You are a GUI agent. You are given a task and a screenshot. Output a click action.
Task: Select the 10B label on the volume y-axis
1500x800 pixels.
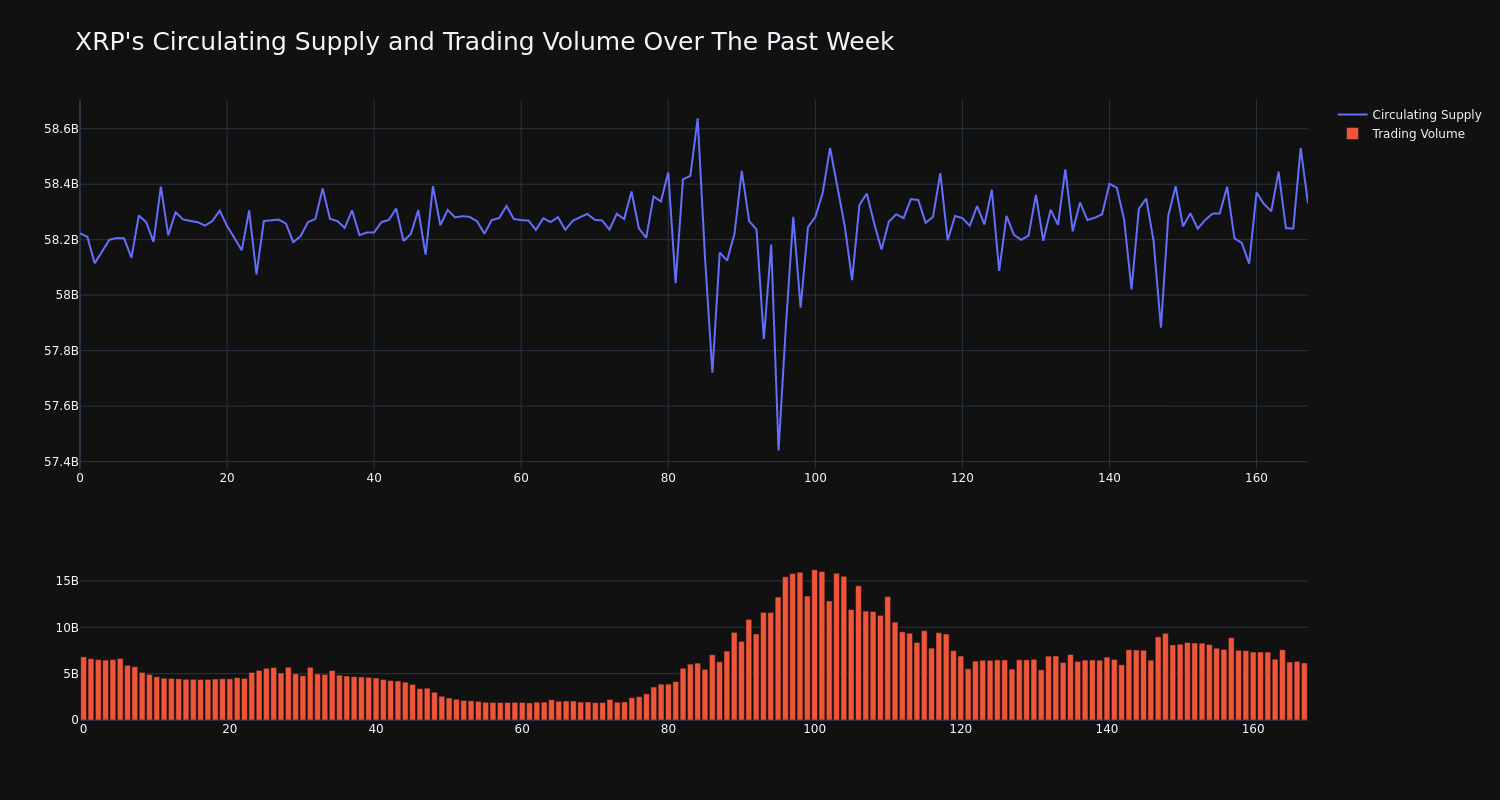(x=67, y=628)
